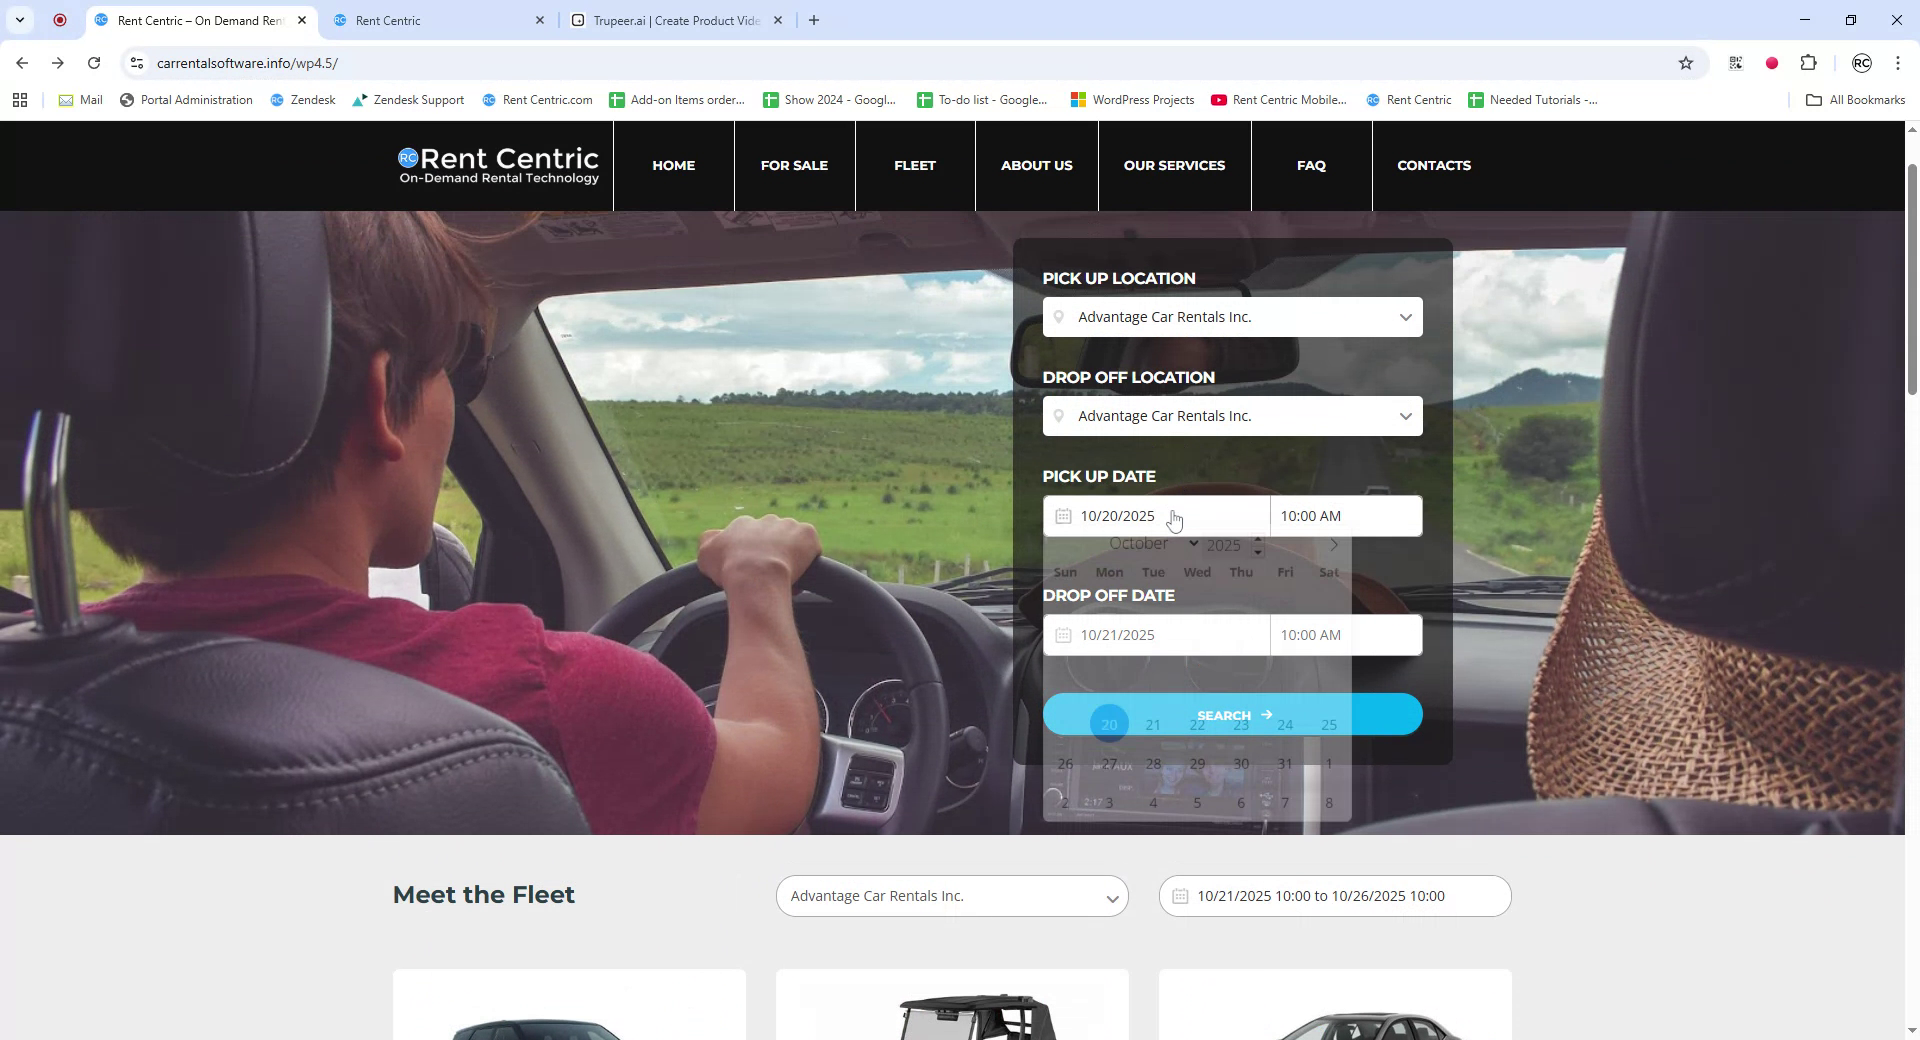Click location pin in Drop Off Location field

point(1060,415)
